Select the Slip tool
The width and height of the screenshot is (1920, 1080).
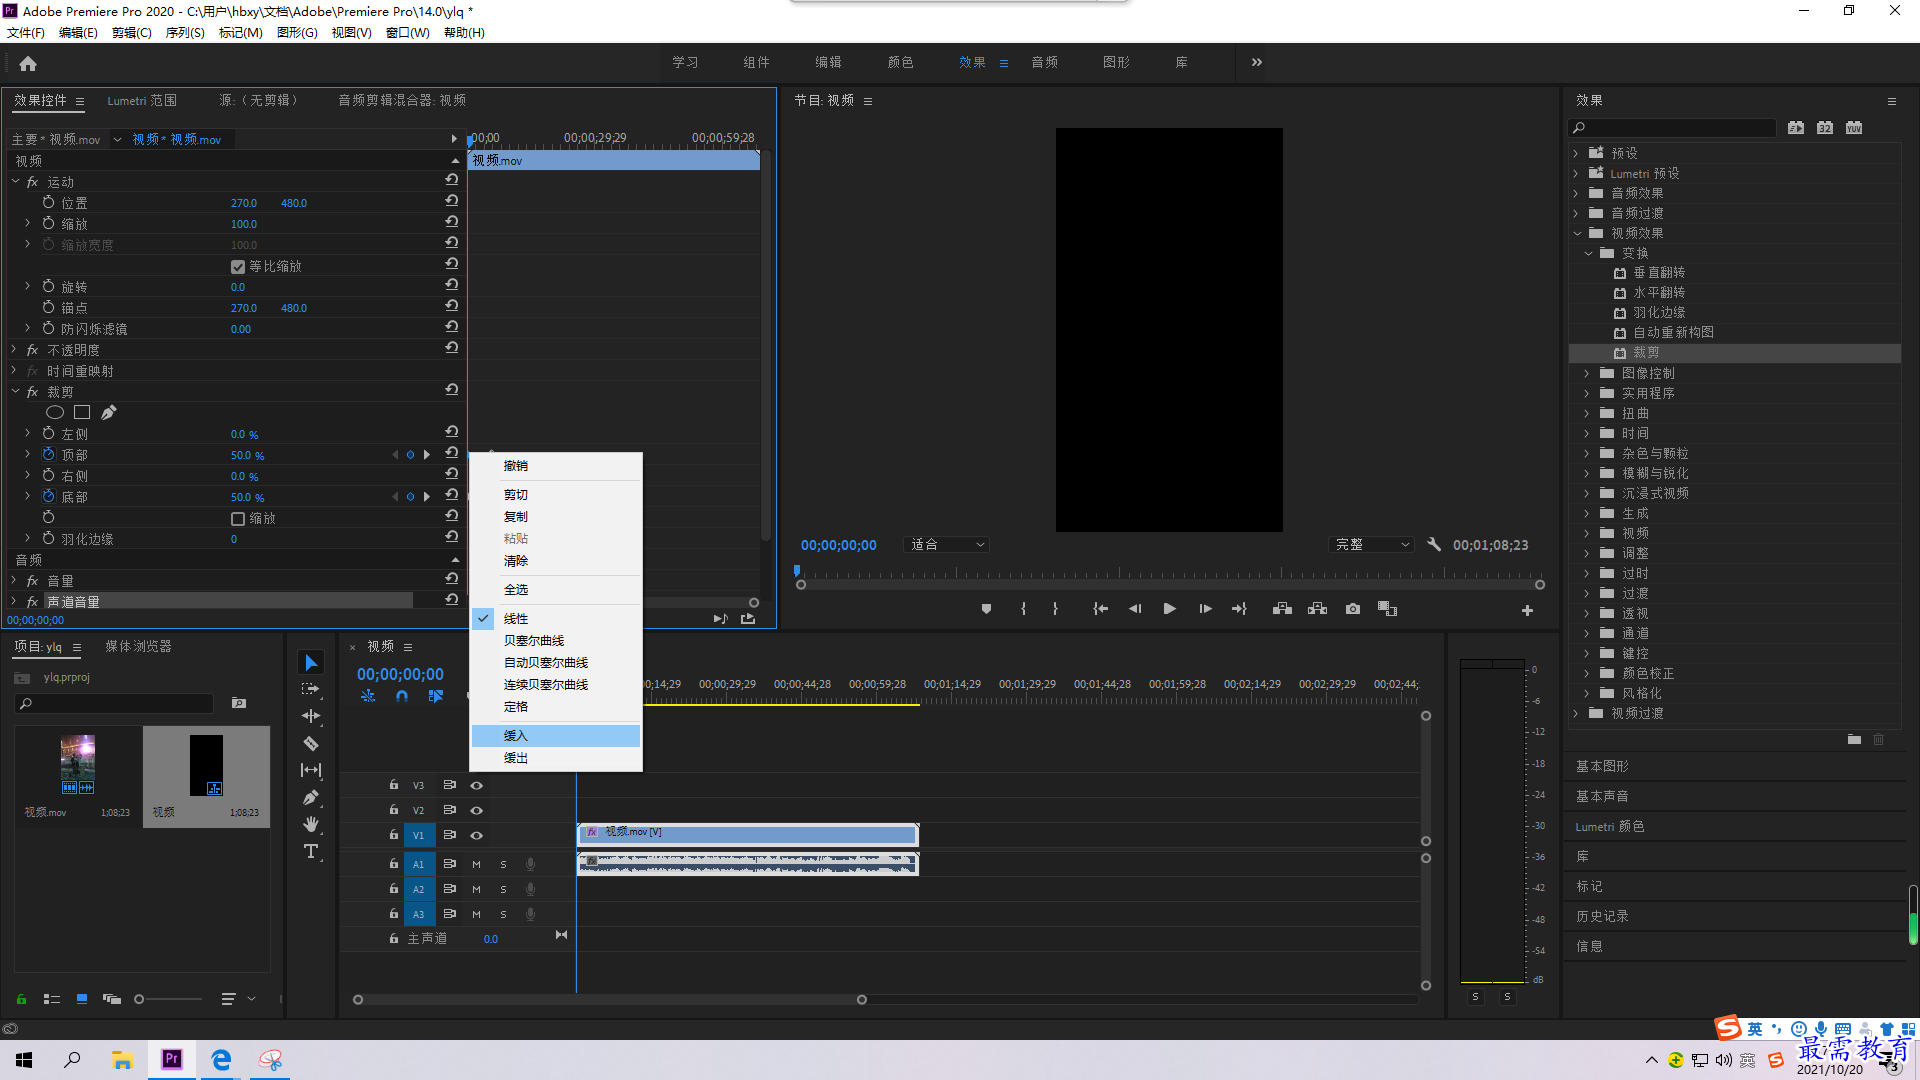coord(311,770)
